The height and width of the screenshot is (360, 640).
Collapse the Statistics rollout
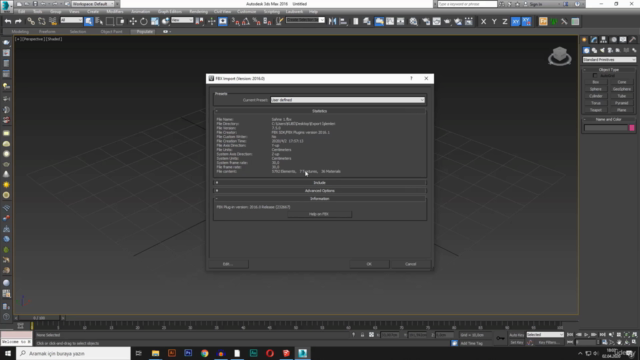tap(320, 111)
